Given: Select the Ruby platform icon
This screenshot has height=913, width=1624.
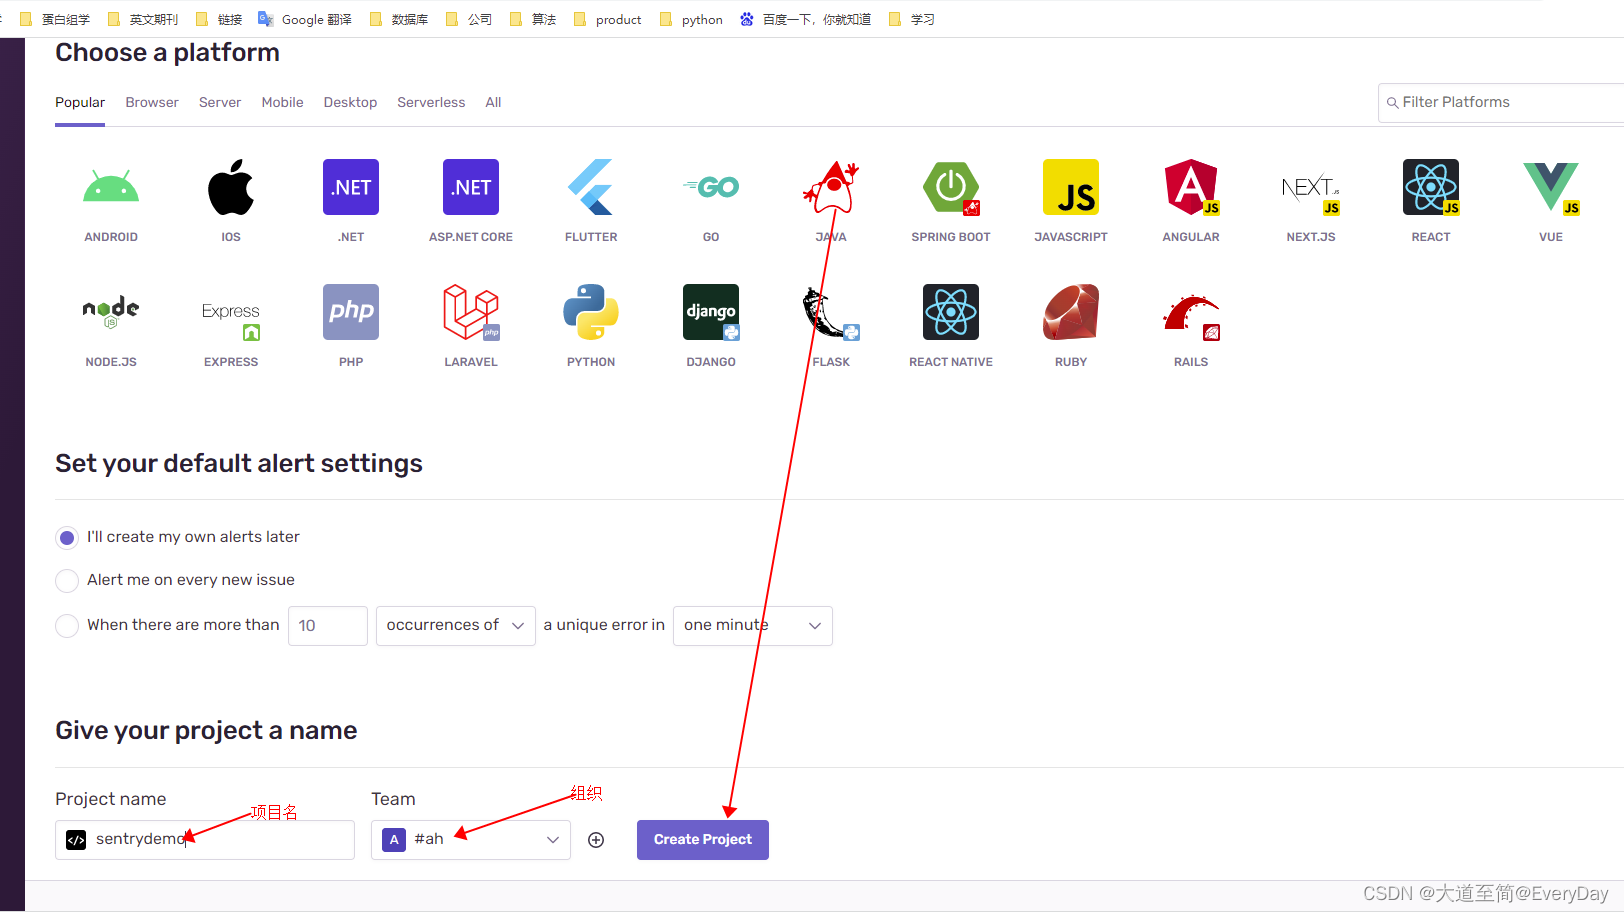Looking at the screenshot, I should (x=1071, y=312).
